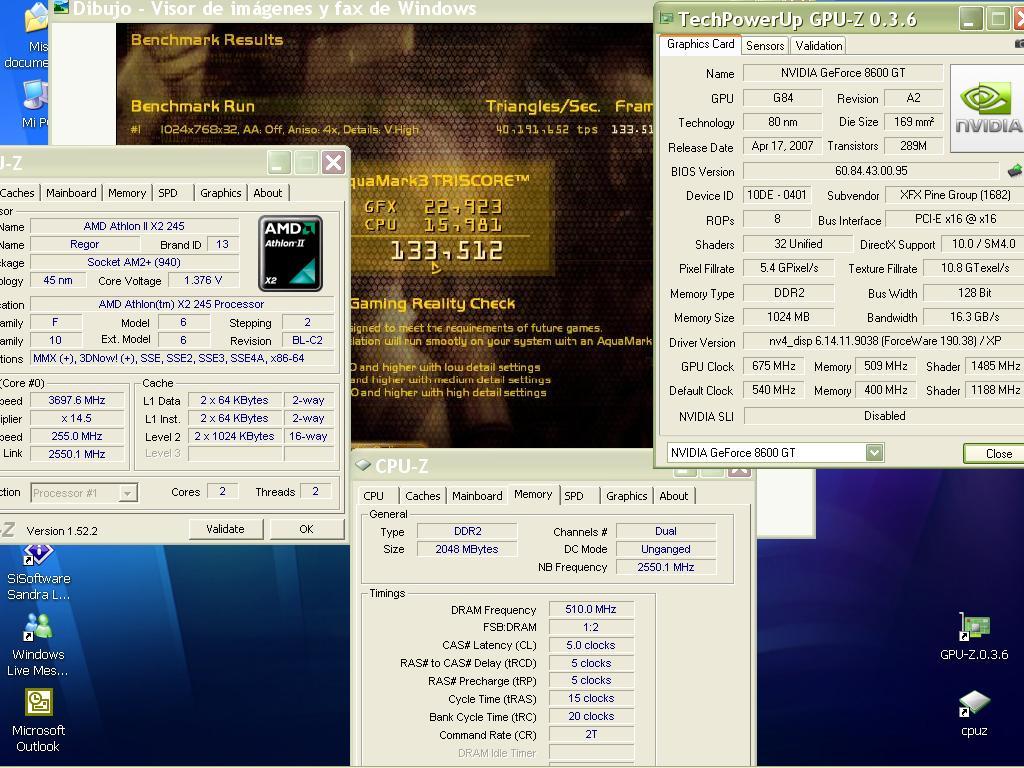The image size is (1024, 768).
Task: Click the NVIDIA logo in GPU-Z
Action: 987,108
